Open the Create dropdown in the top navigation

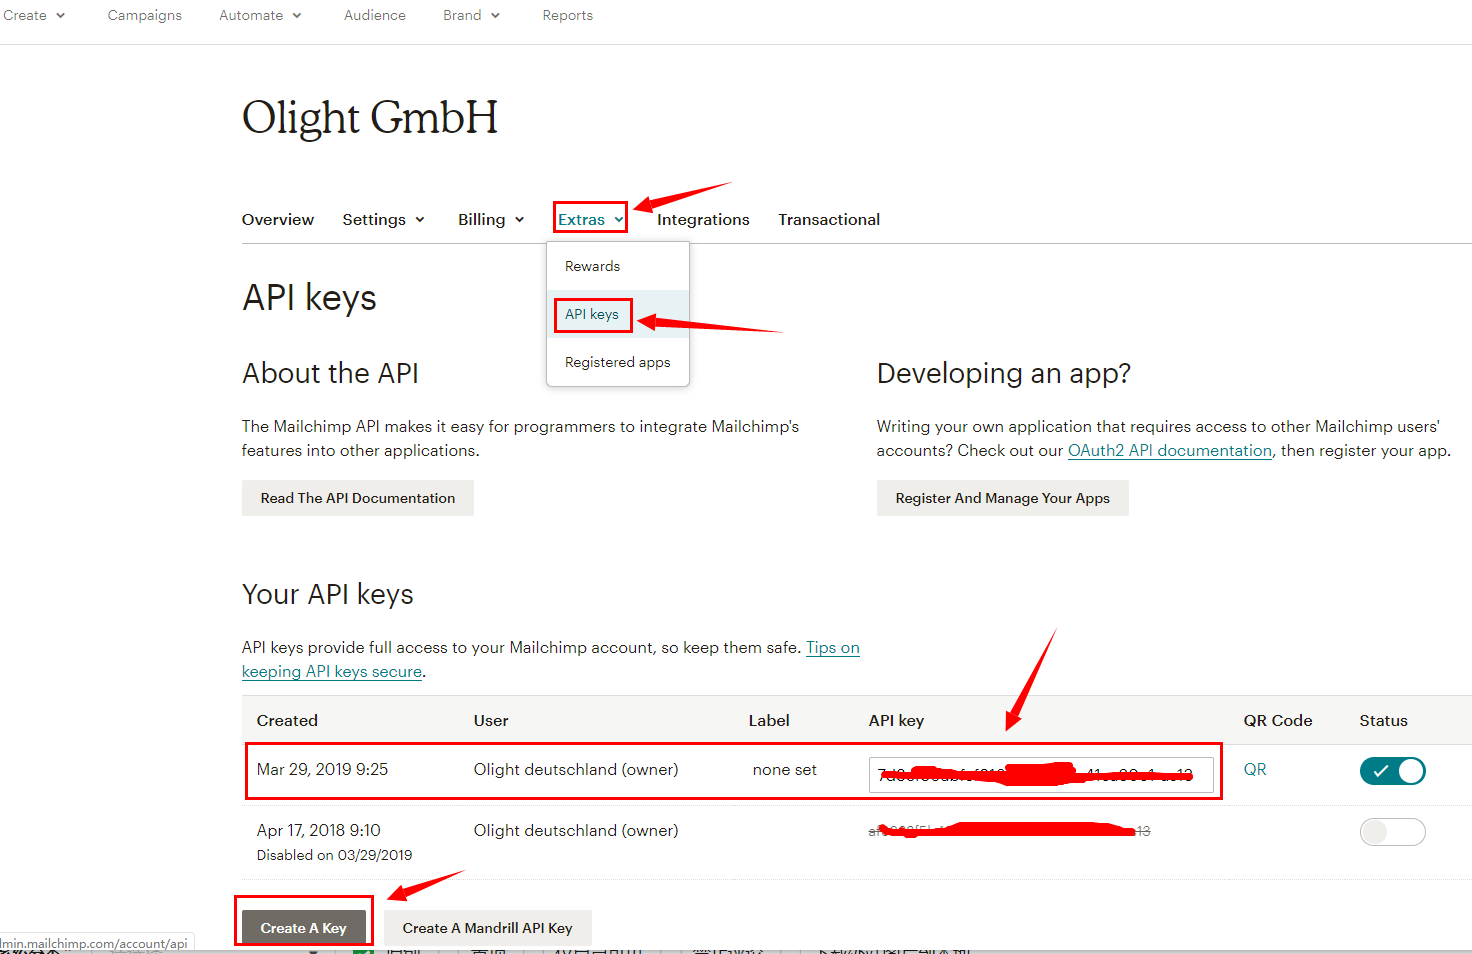tap(34, 15)
